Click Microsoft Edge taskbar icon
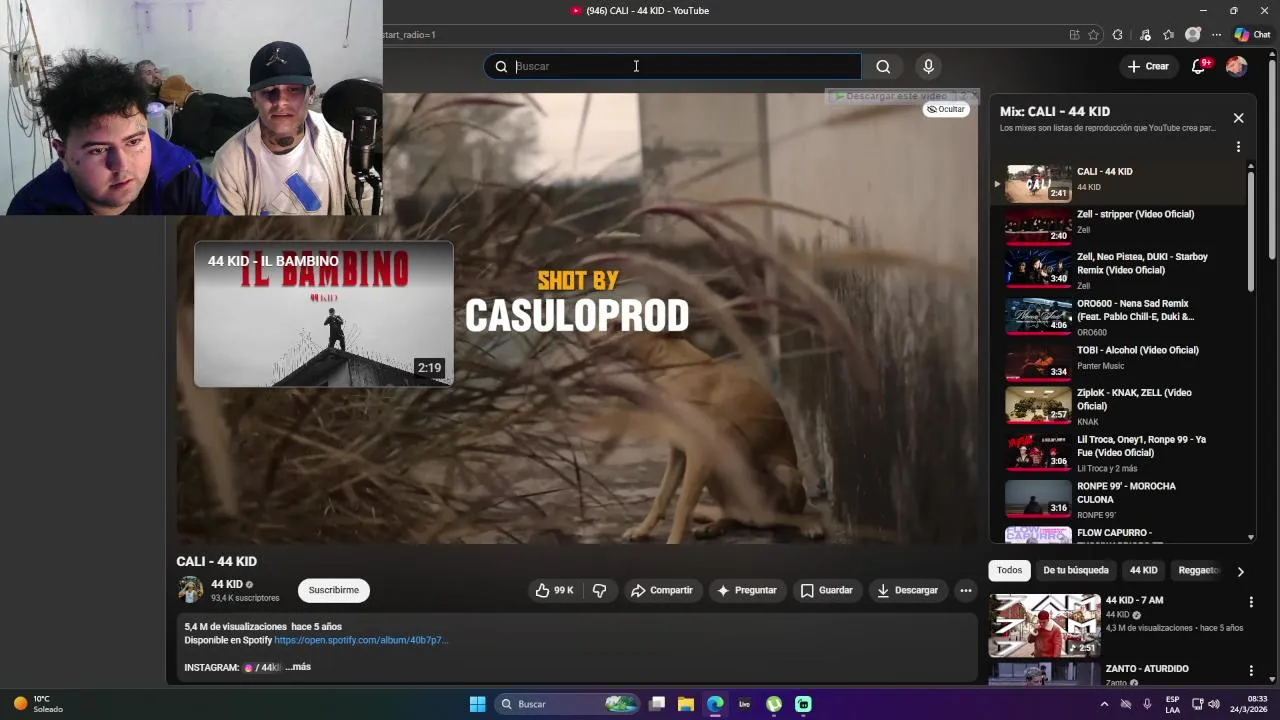1280x720 pixels. [715, 704]
